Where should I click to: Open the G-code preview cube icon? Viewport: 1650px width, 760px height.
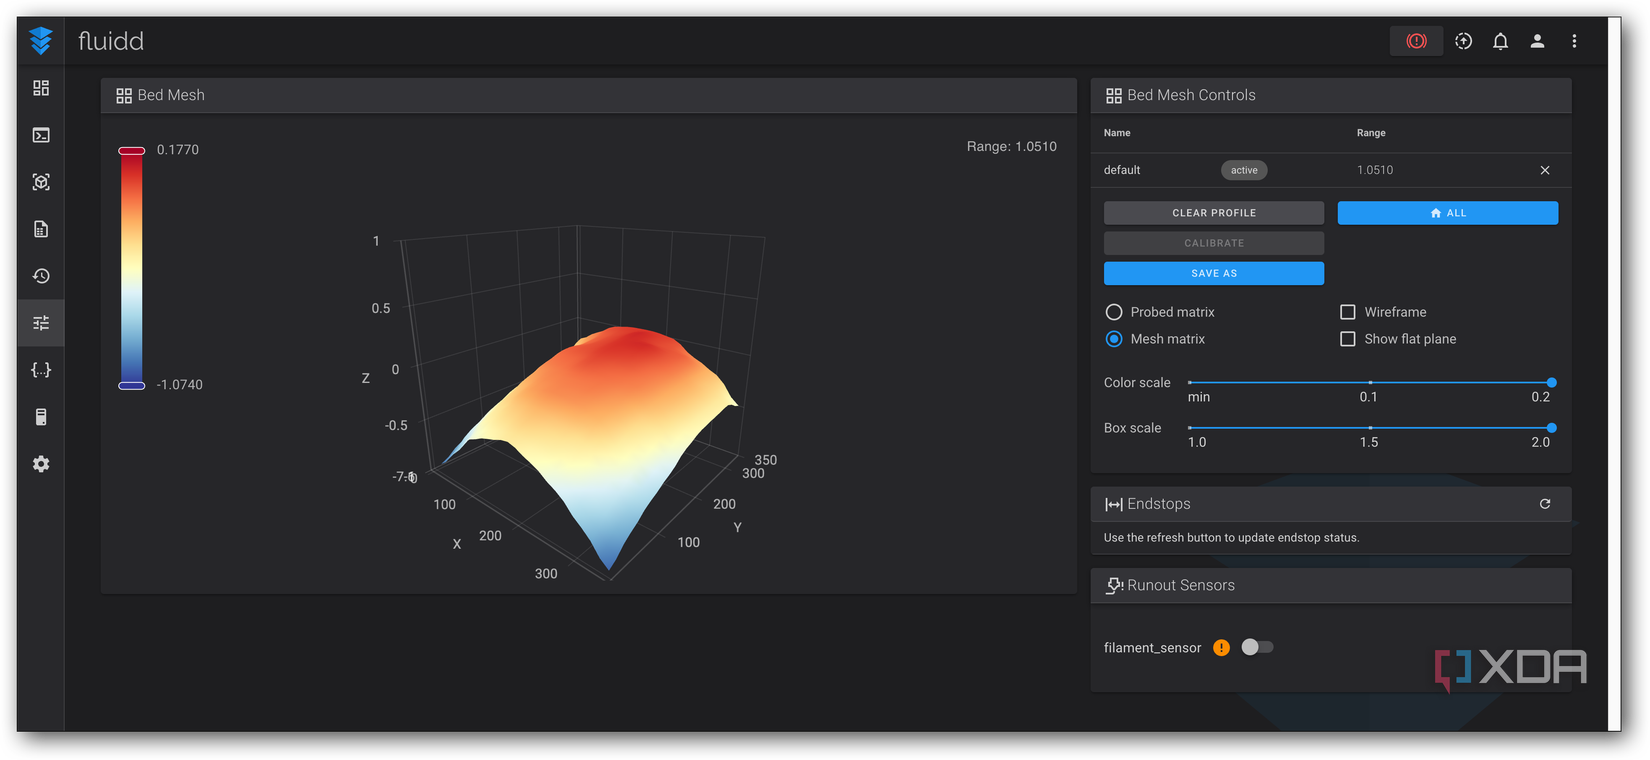pos(41,182)
